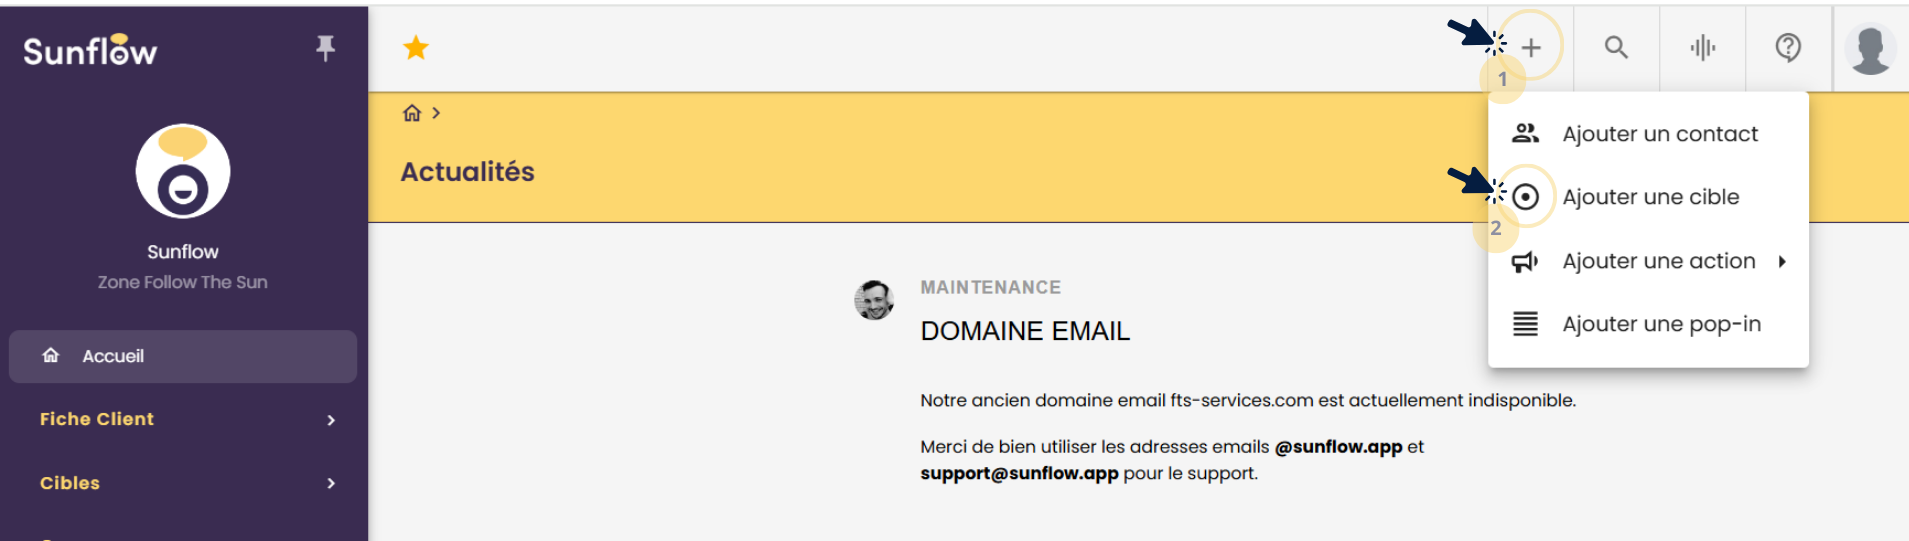Click the MAINTENANCE category label
The image size is (1909, 541).
pos(990,288)
